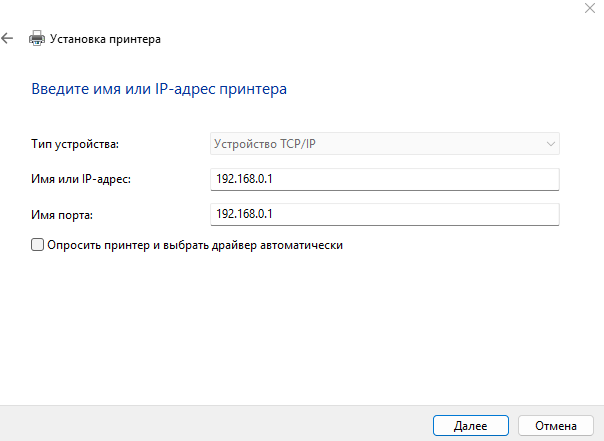Viewport: 604px width, 441px height.
Task: Go back using the arrow icon
Action: point(8,39)
